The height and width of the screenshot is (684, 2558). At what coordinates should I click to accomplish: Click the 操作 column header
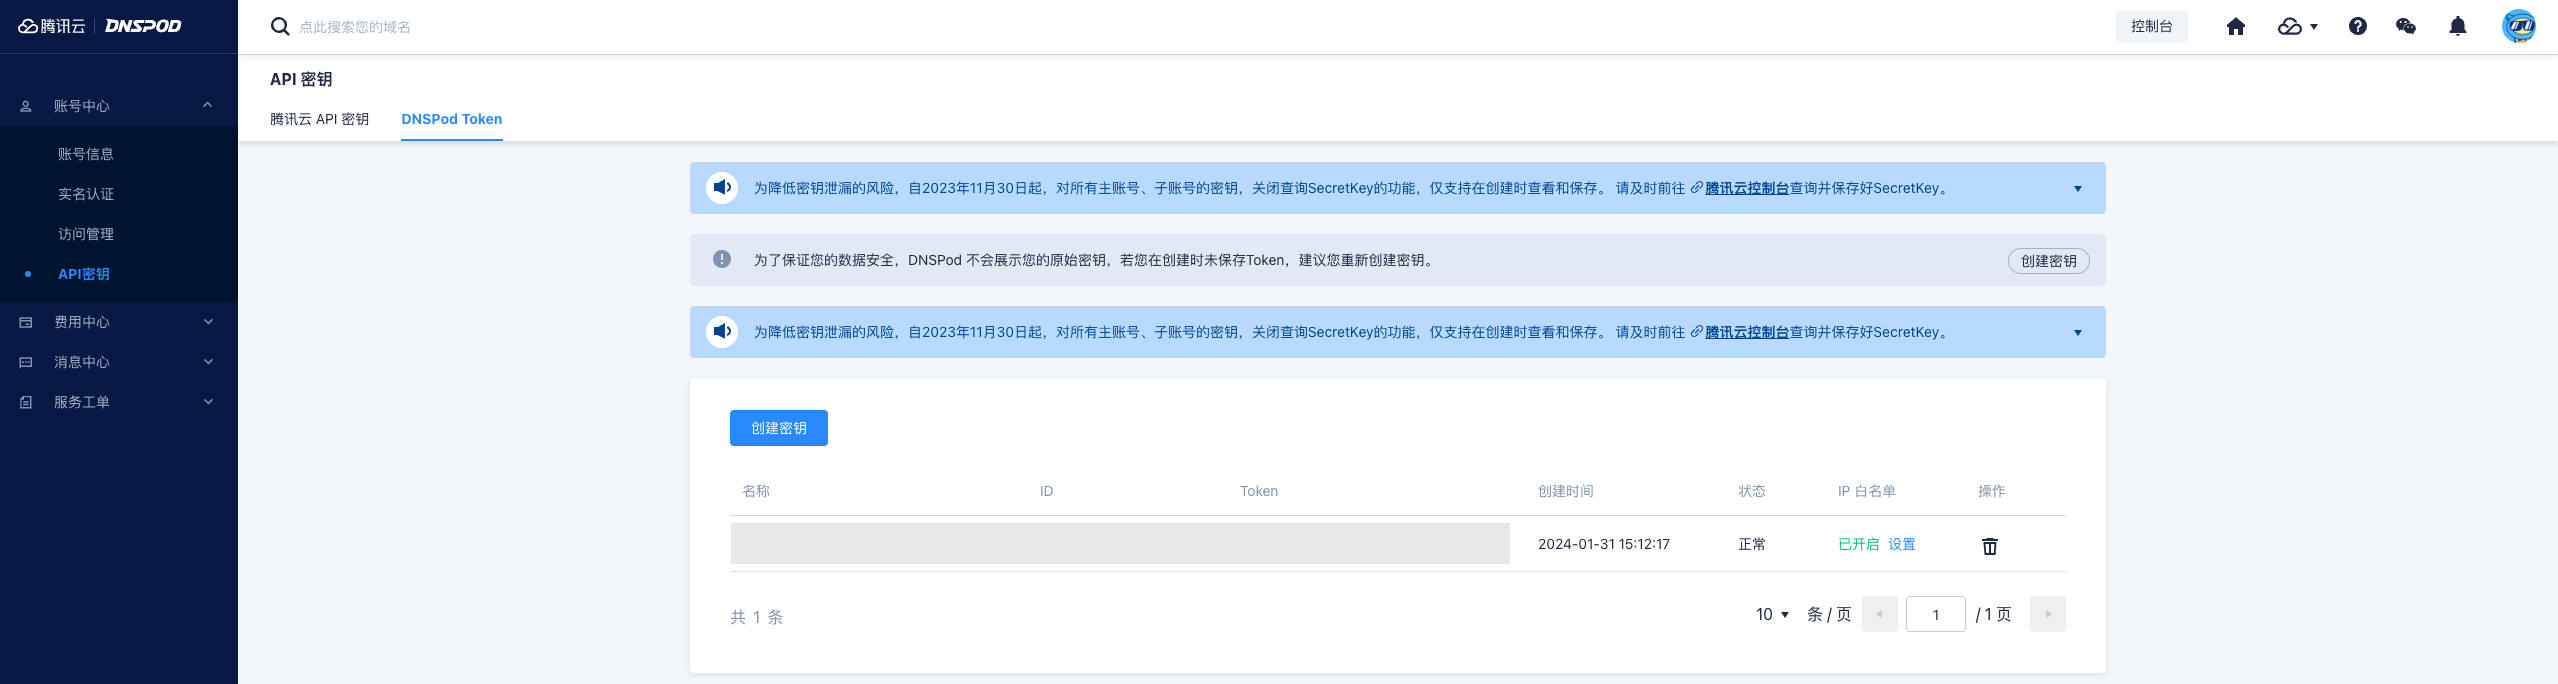point(1992,491)
